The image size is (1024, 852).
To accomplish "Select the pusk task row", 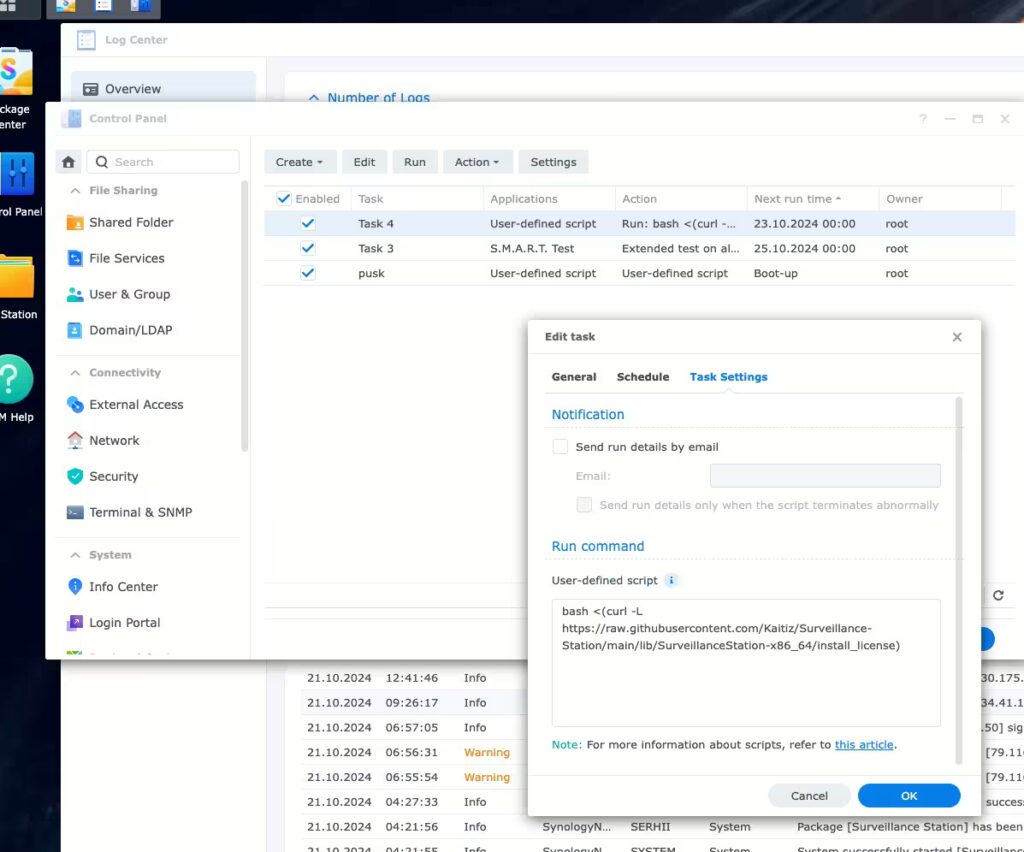I will (x=639, y=274).
